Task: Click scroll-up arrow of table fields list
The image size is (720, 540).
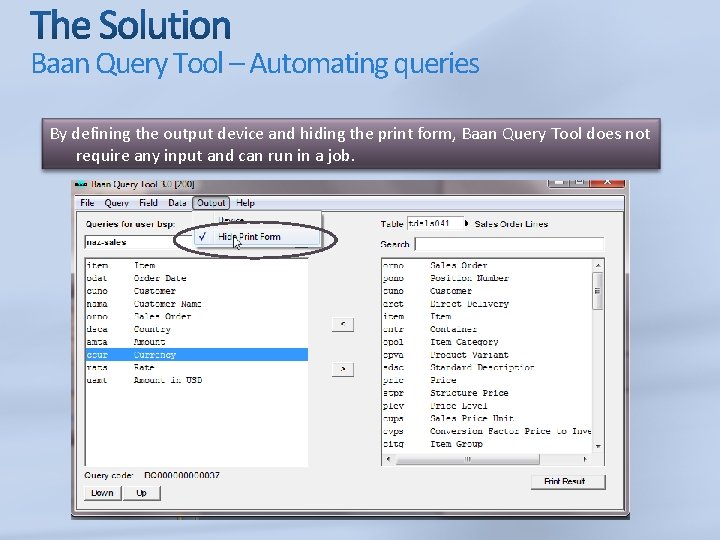Action: tap(598, 265)
